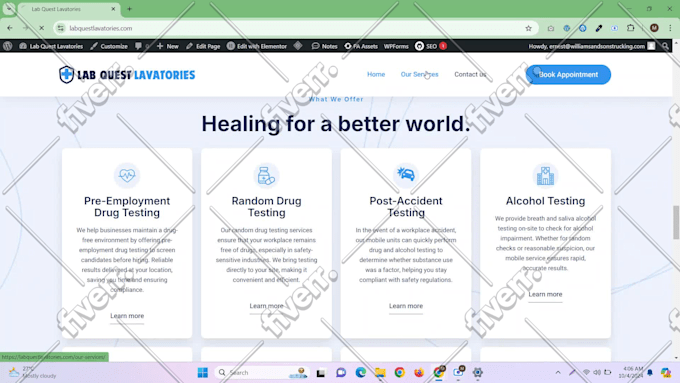Open Lab Quest Lavatories admin bar site menu
Image resolution: width=680 pixels, height=383 pixels.
point(51,46)
